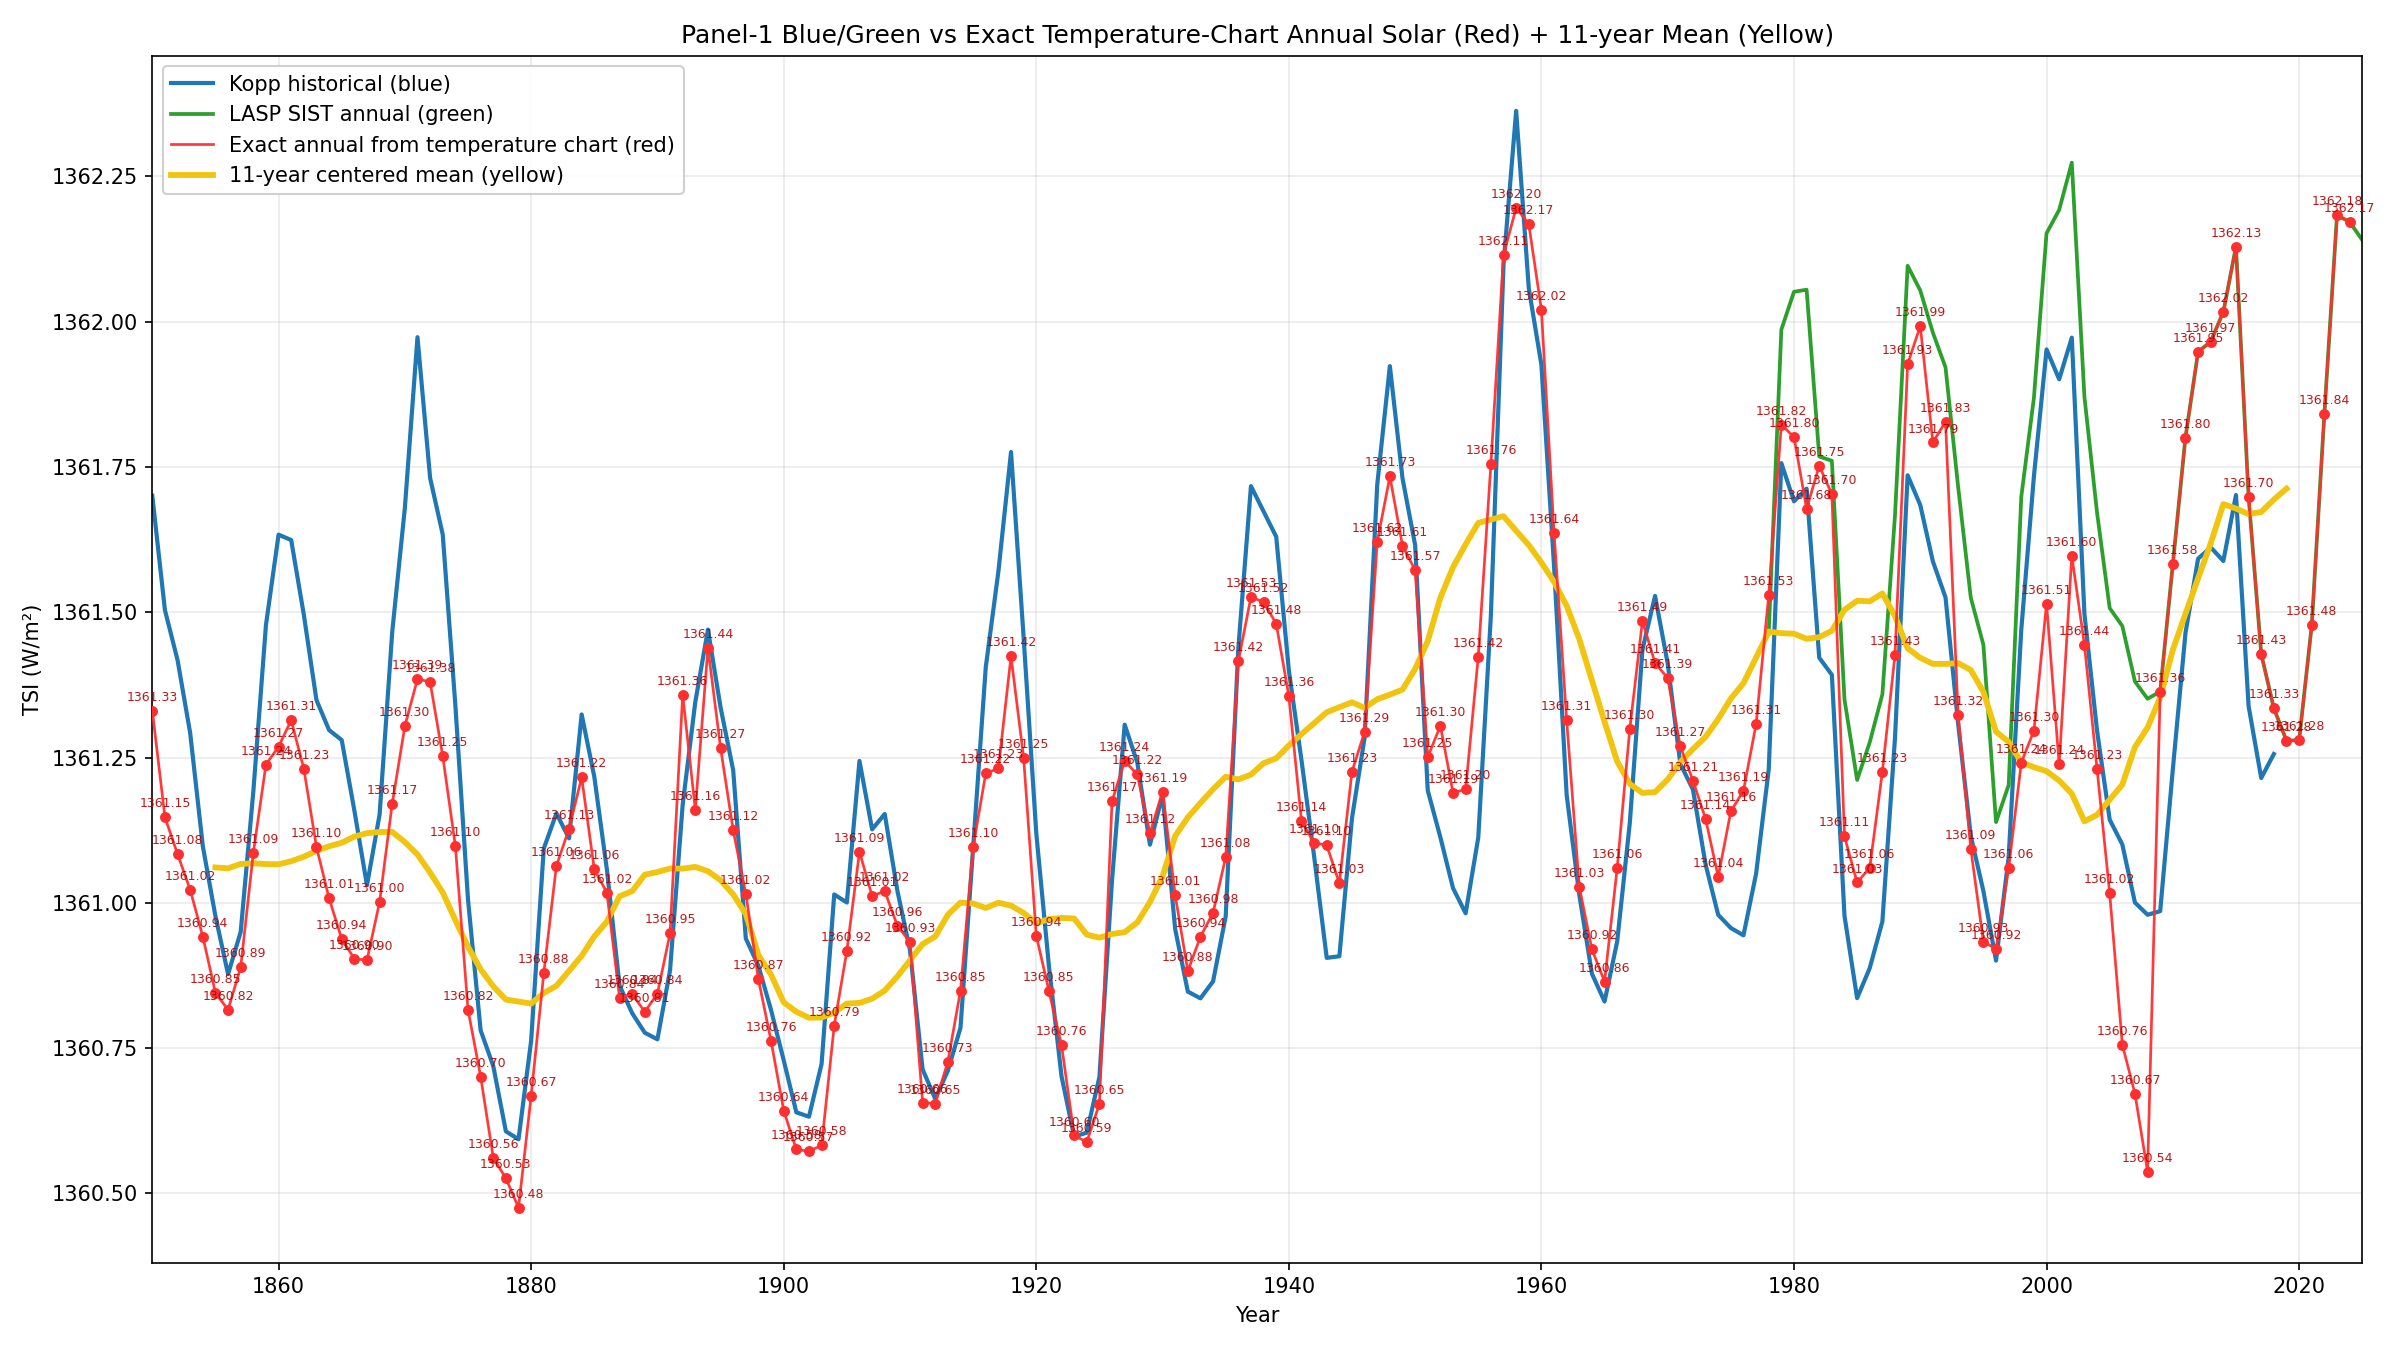Click the red data label "1361.83"
Viewport: 2400px width, 1350px height.
pyautogui.click(x=1945, y=408)
